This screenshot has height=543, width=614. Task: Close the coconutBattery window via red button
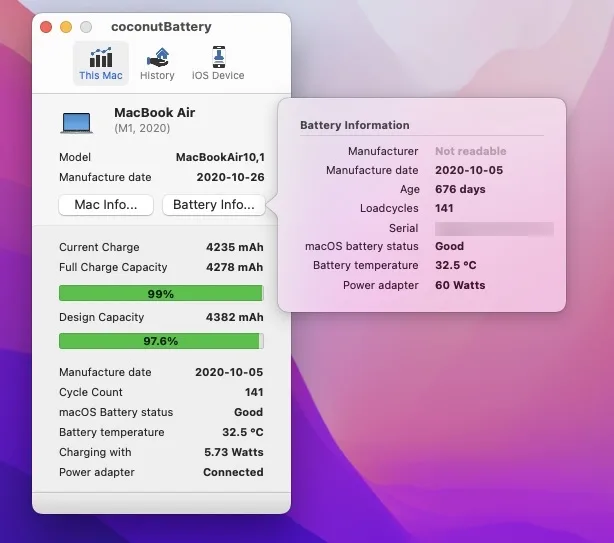(x=46, y=27)
